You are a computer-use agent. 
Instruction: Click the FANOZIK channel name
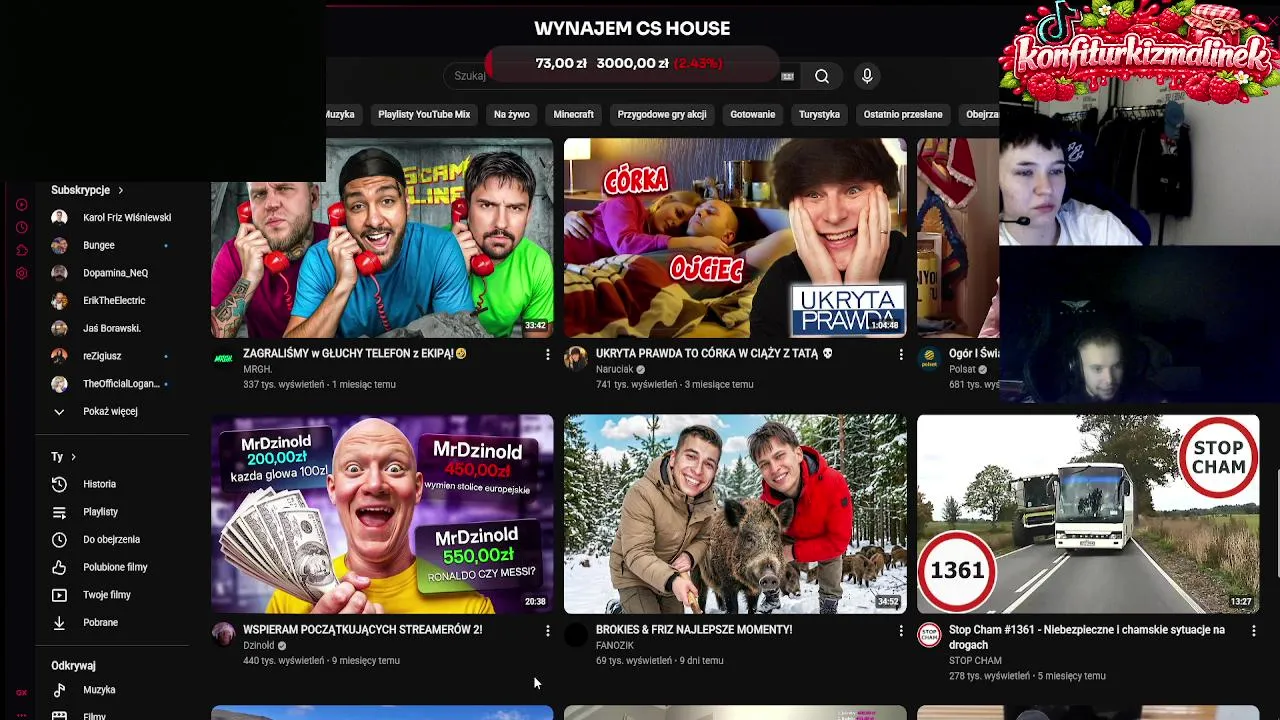point(615,646)
